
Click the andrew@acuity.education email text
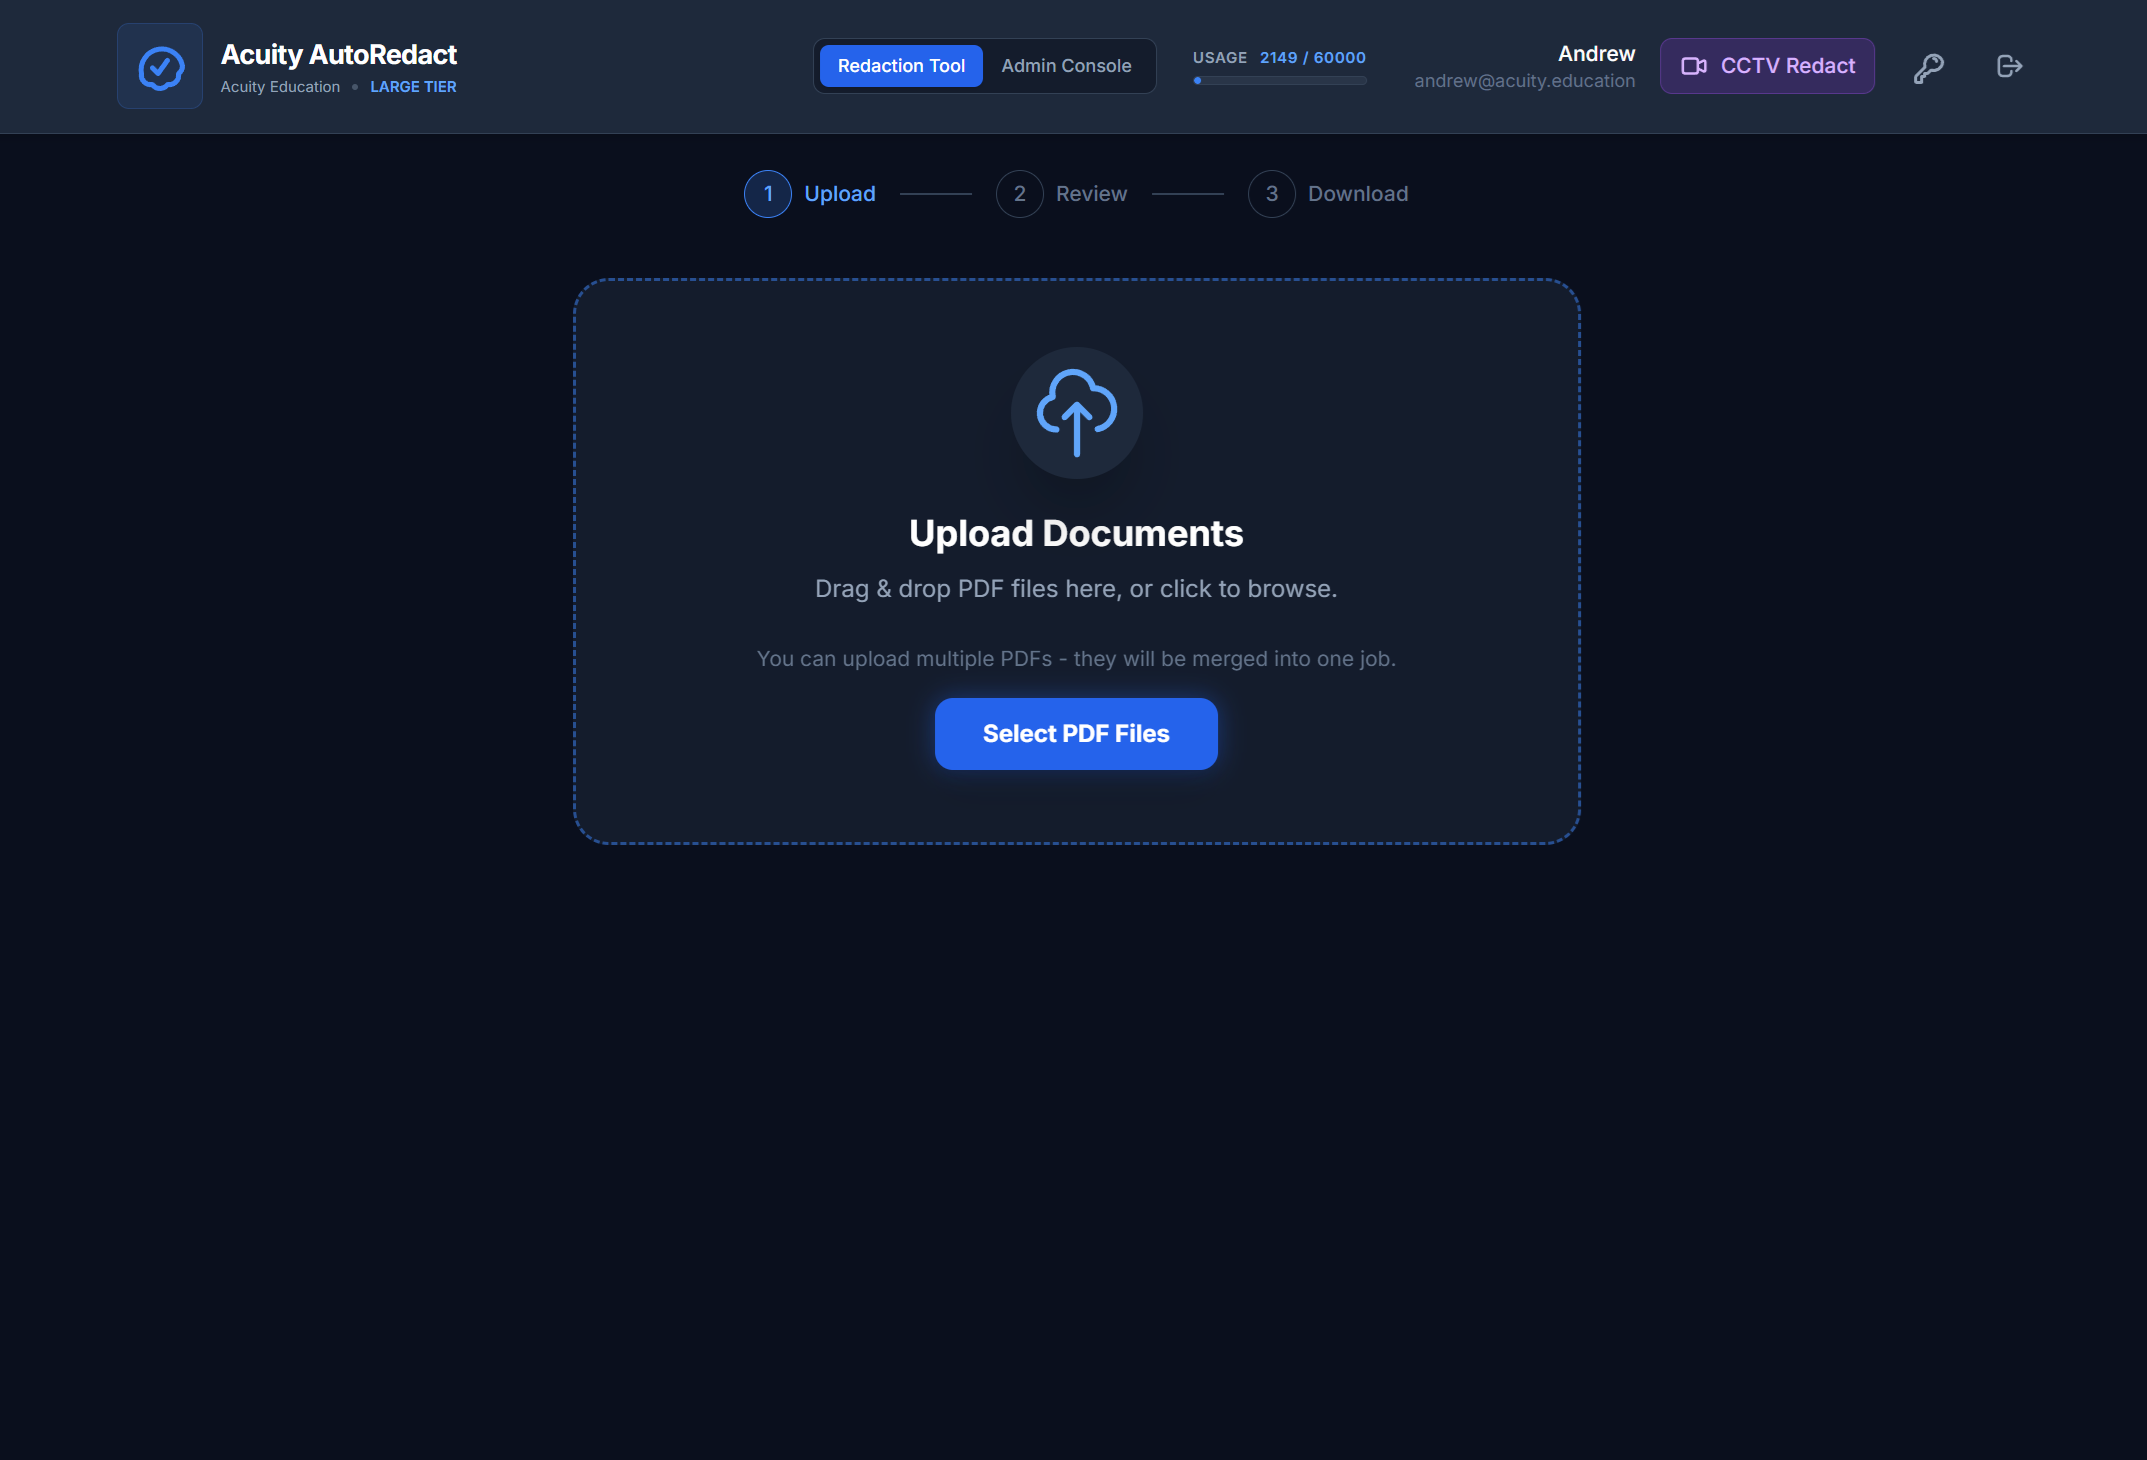click(1524, 81)
